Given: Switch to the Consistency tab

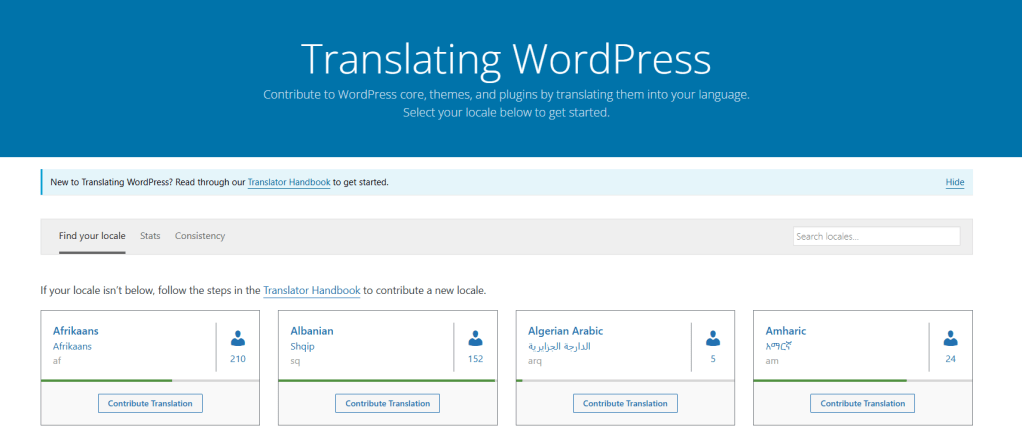Looking at the screenshot, I should click(x=200, y=236).
